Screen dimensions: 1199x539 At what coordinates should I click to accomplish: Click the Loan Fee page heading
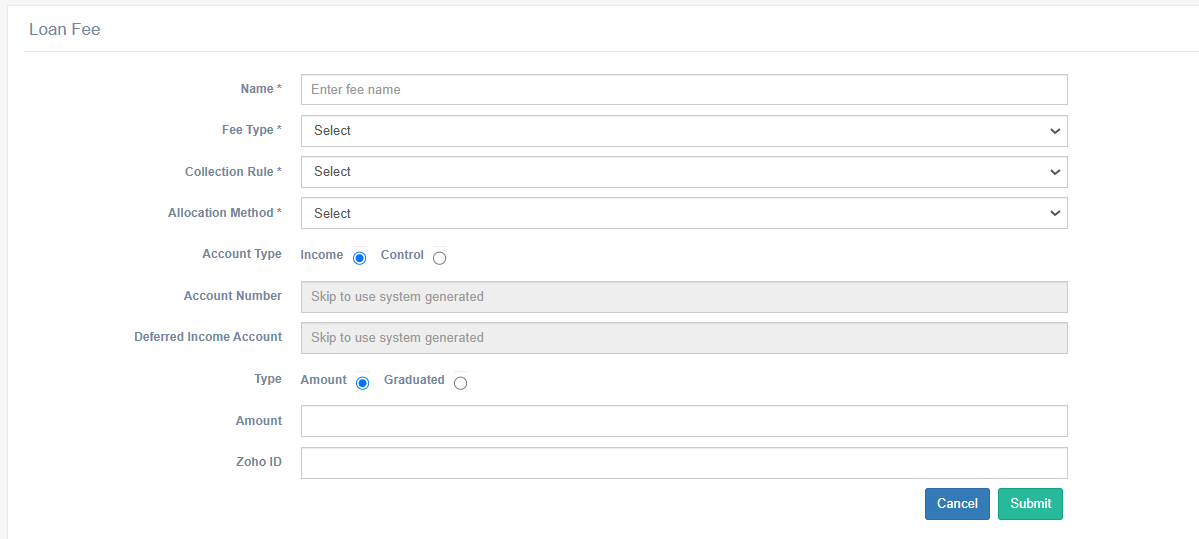(65, 30)
